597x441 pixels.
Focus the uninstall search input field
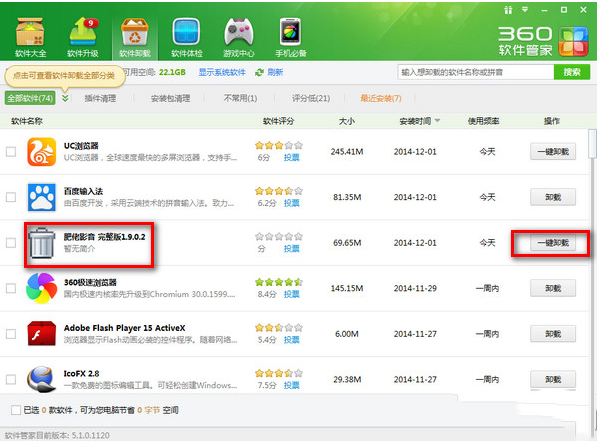click(x=476, y=72)
